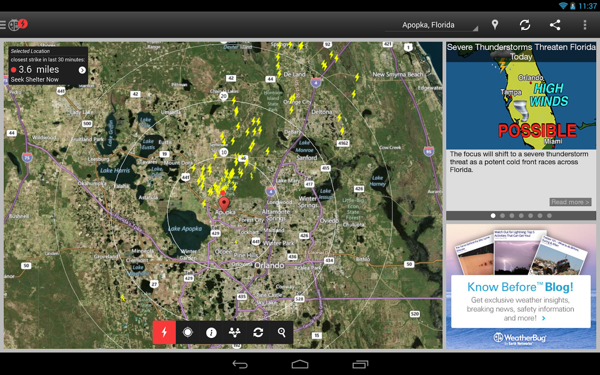Open the hamburger navigation menu
The width and height of the screenshot is (600, 375).
click(x=3, y=25)
